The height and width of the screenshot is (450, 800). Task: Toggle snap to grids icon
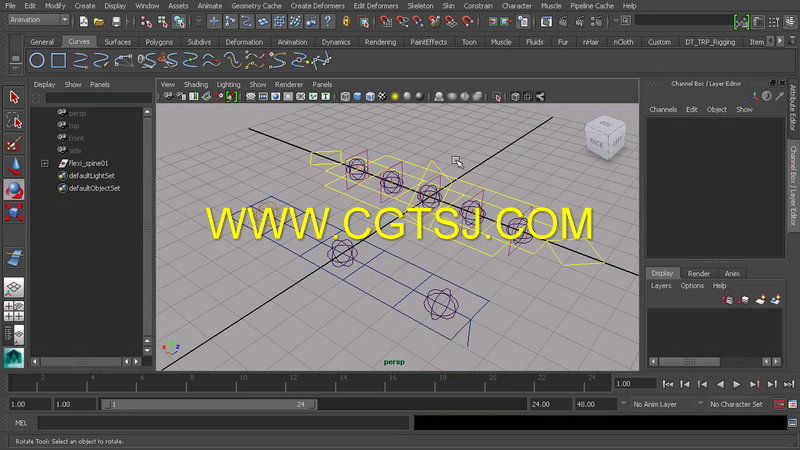click(386, 21)
